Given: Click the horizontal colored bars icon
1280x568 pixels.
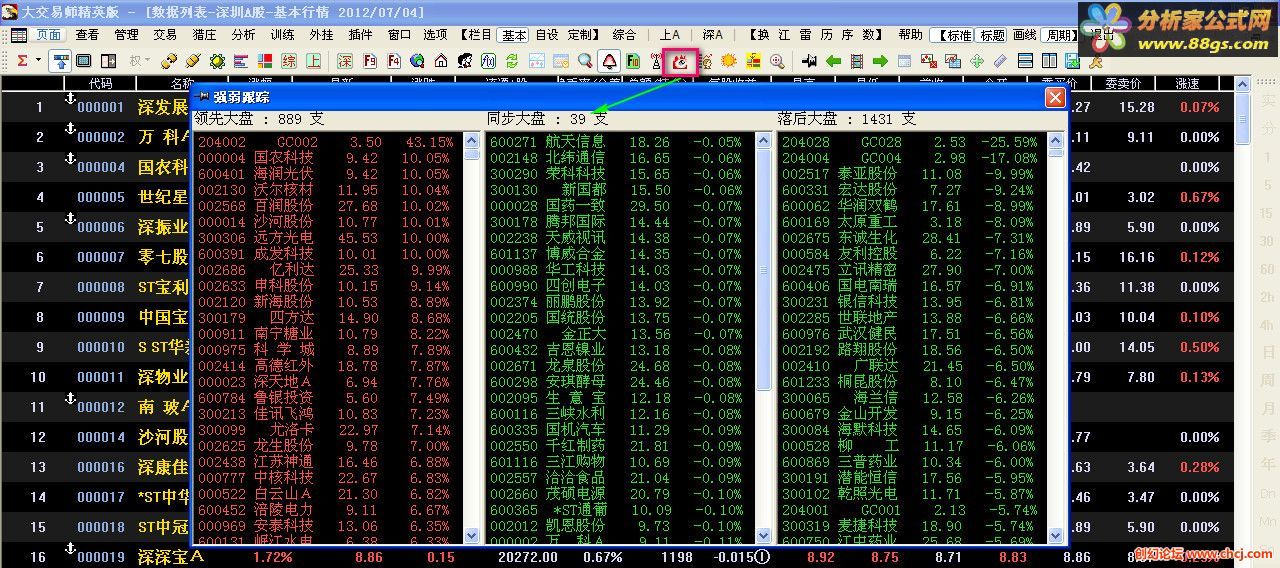Looking at the screenshot, I should pos(241,61).
